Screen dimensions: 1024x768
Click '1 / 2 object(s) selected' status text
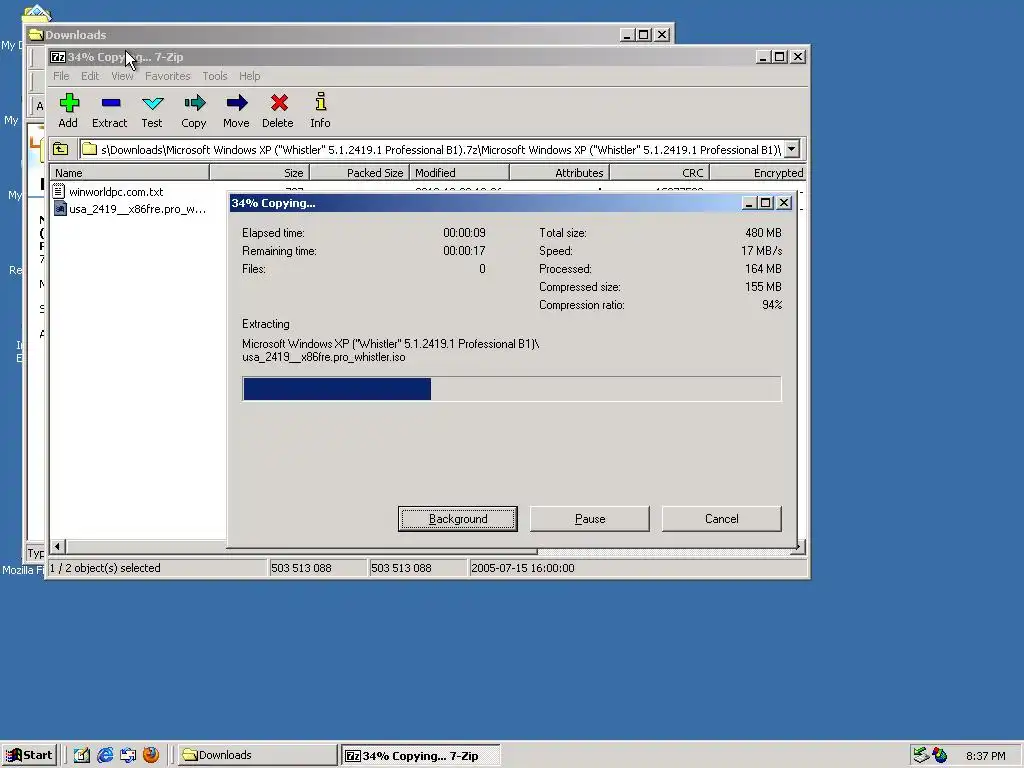click(105, 568)
